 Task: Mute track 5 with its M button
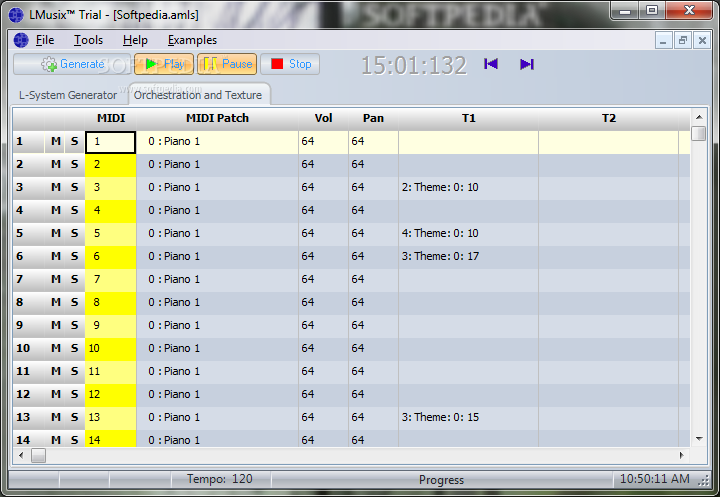click(x=56, y=233)
